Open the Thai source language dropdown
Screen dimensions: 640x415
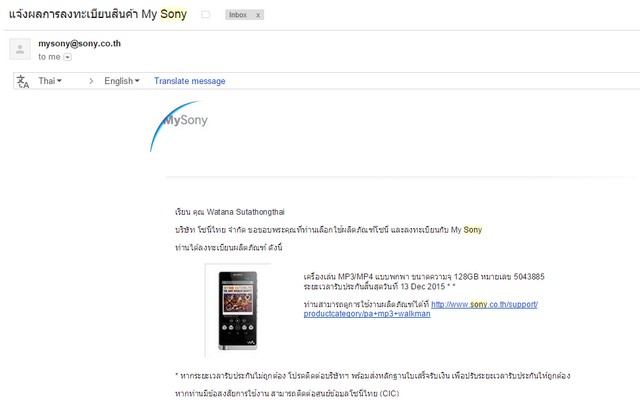point(50,81)
